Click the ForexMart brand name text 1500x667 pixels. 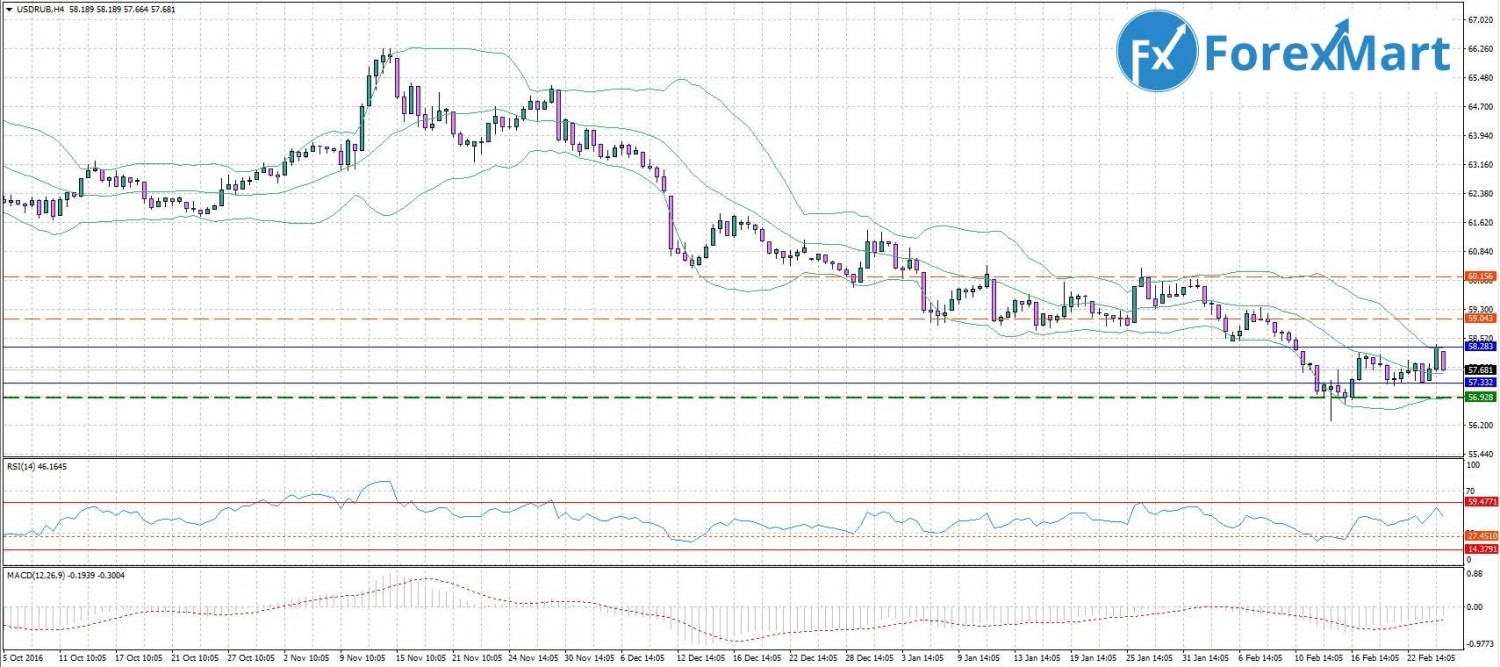[1327, 52]
